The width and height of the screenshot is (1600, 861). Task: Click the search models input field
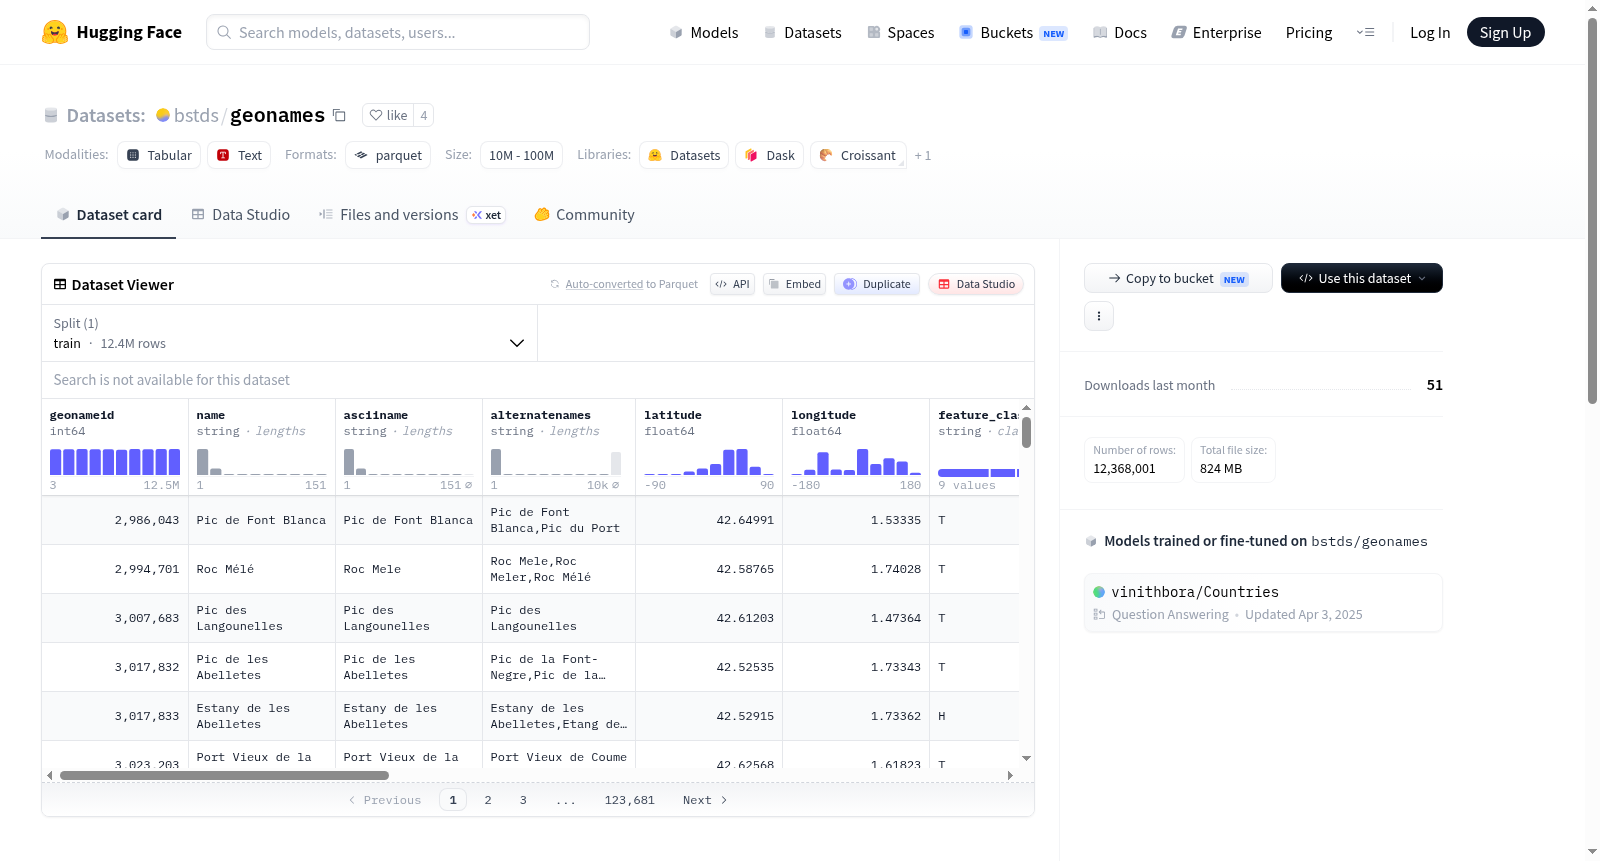[x=398, y=32]
